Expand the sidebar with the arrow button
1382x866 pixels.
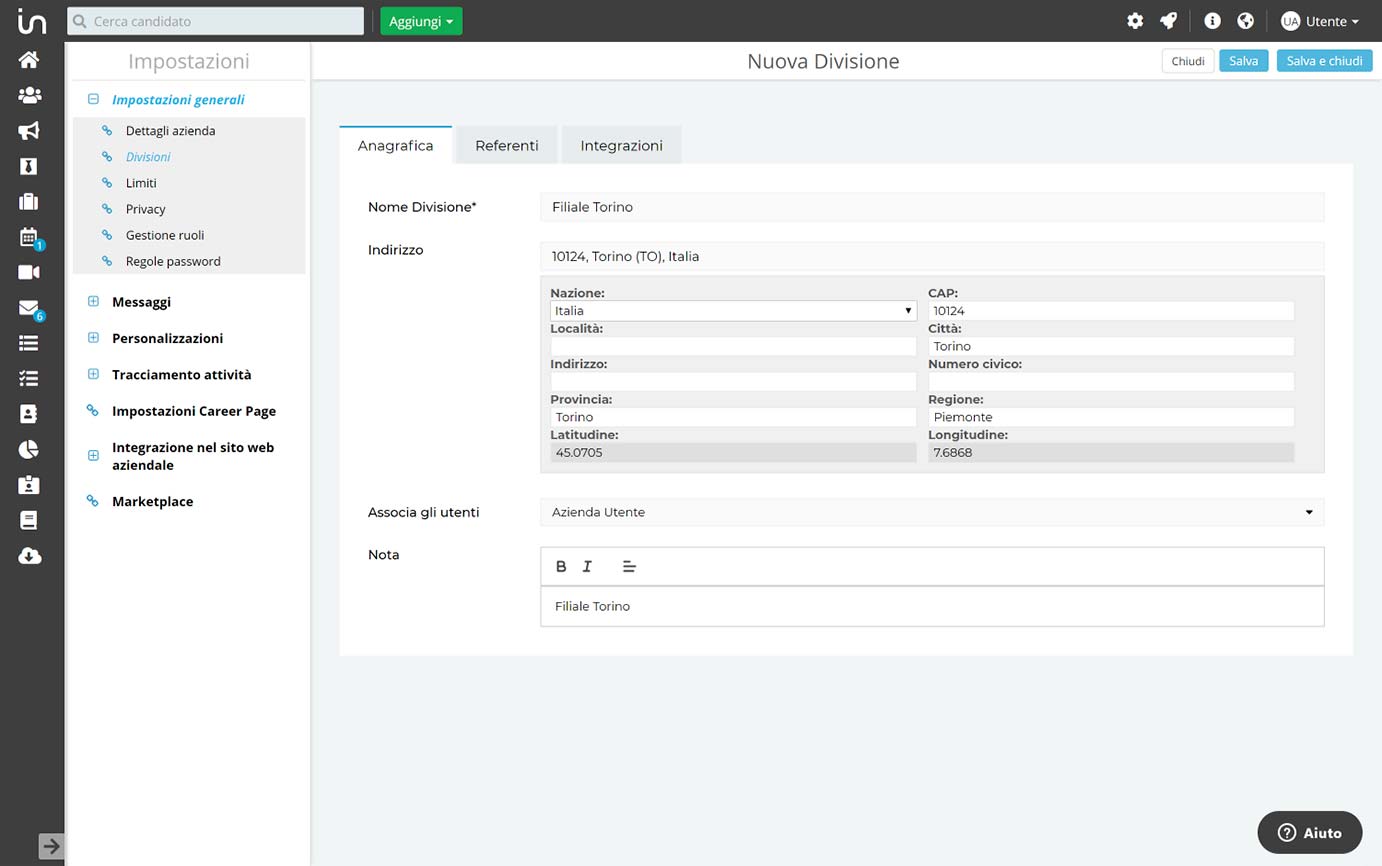(51, 846)
